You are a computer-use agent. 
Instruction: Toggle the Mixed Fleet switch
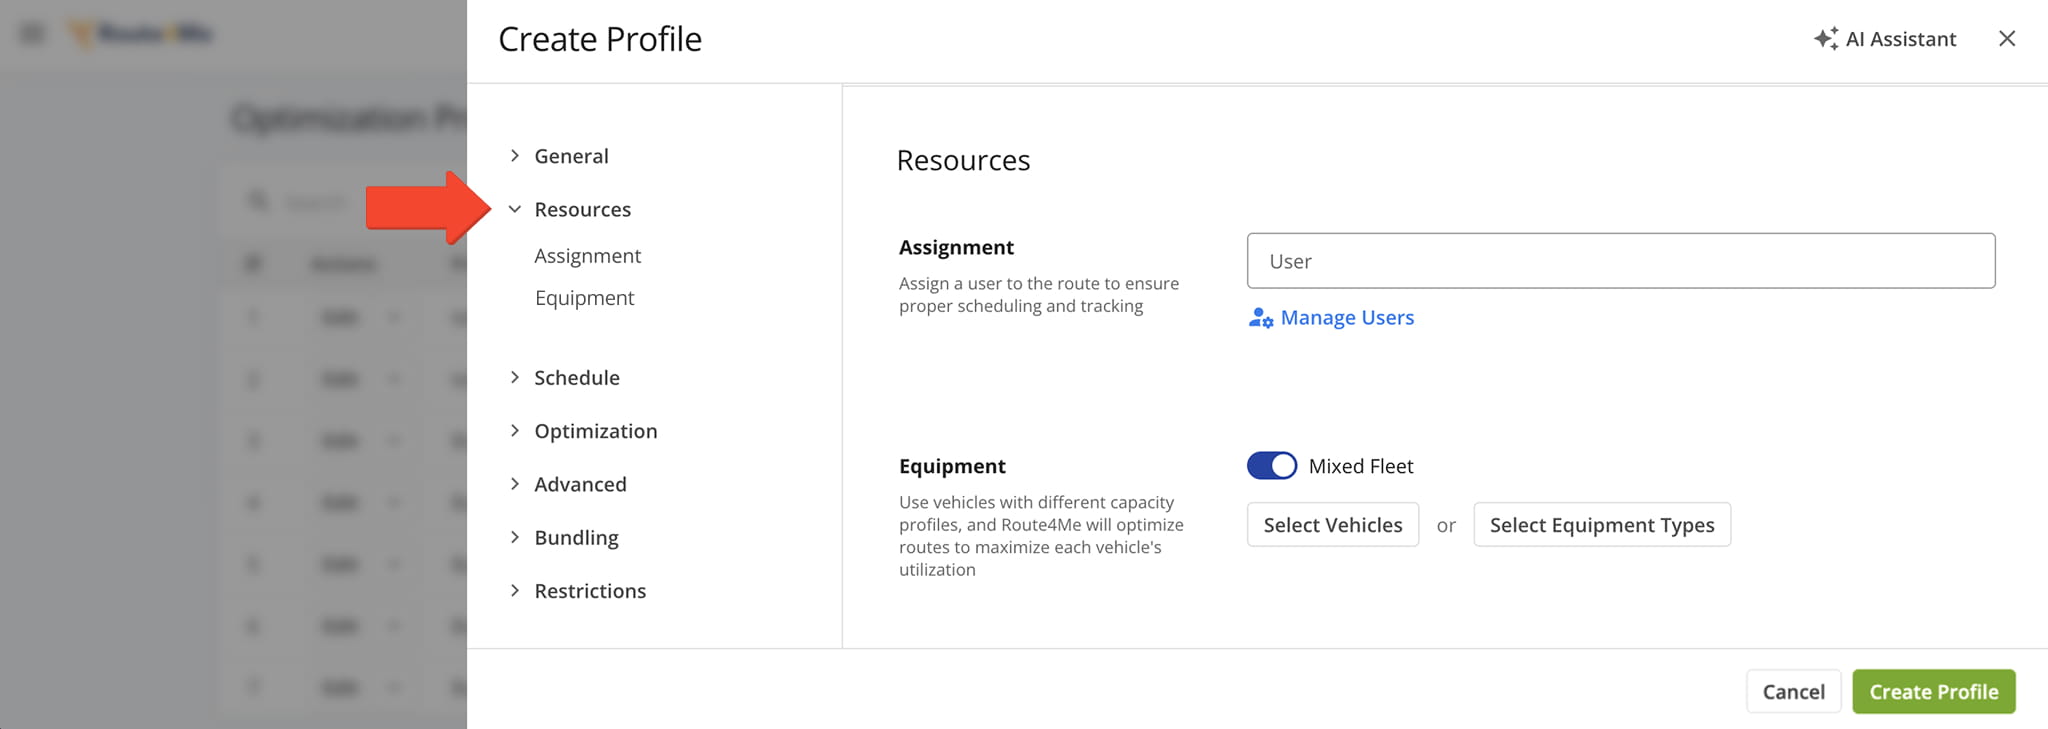[x=1271, y=466]
